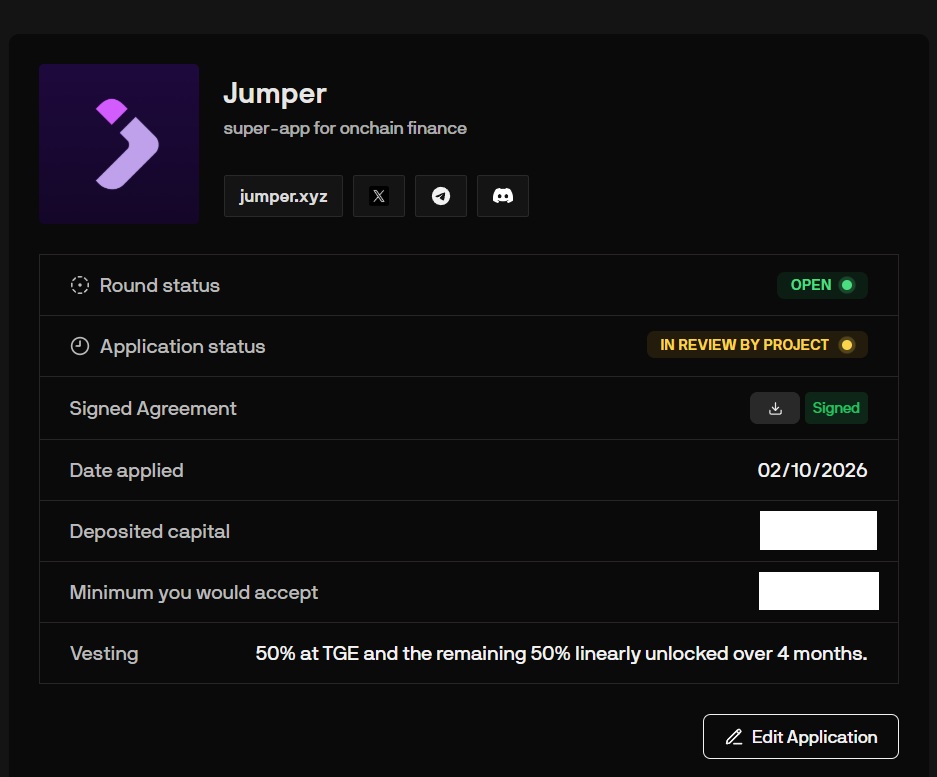Image resolution: width=937 pixels, height=777 pixels.
Task: Click the 'Date applied' label
Action: coord(127,470)
